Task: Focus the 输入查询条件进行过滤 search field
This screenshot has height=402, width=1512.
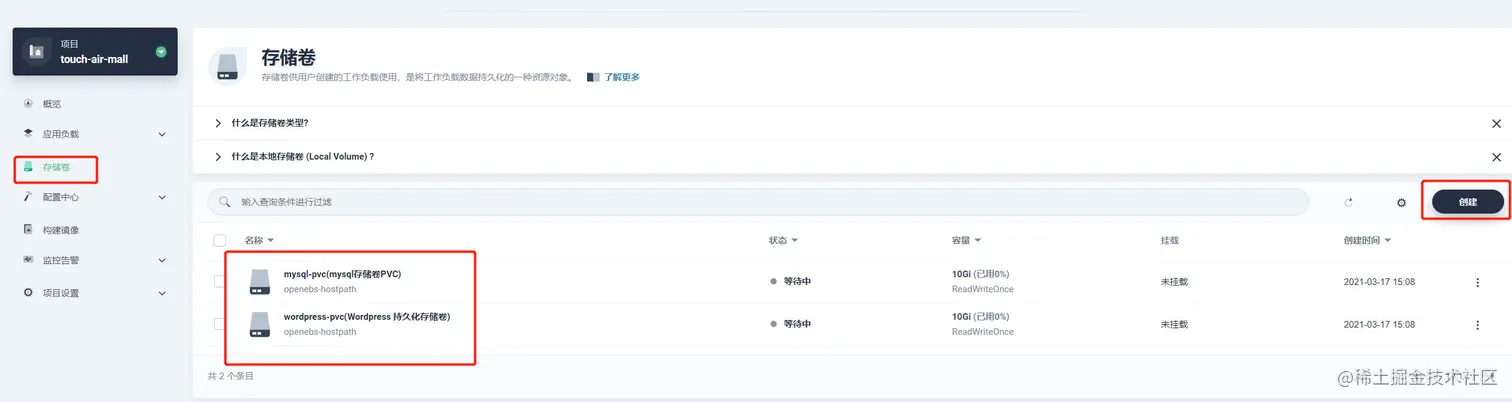Action: (758, 202)
